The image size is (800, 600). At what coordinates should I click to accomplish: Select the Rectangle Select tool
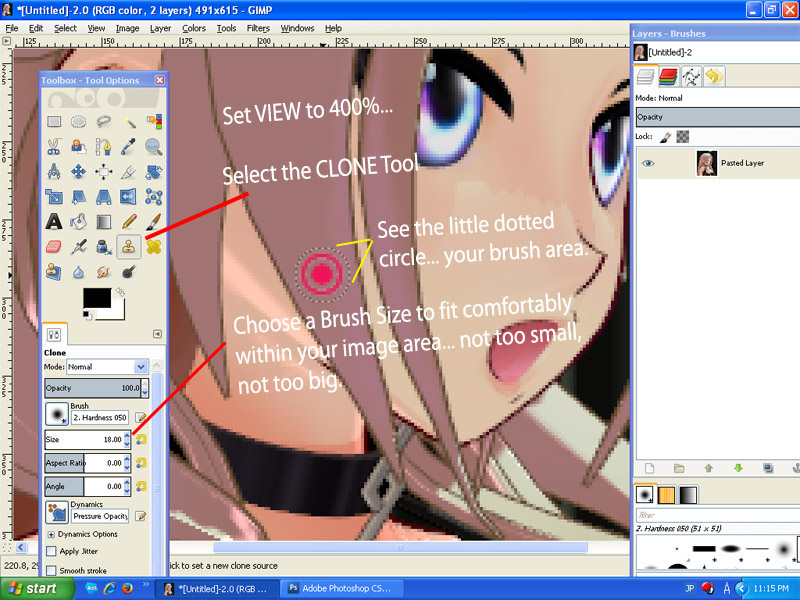(54, 121)
